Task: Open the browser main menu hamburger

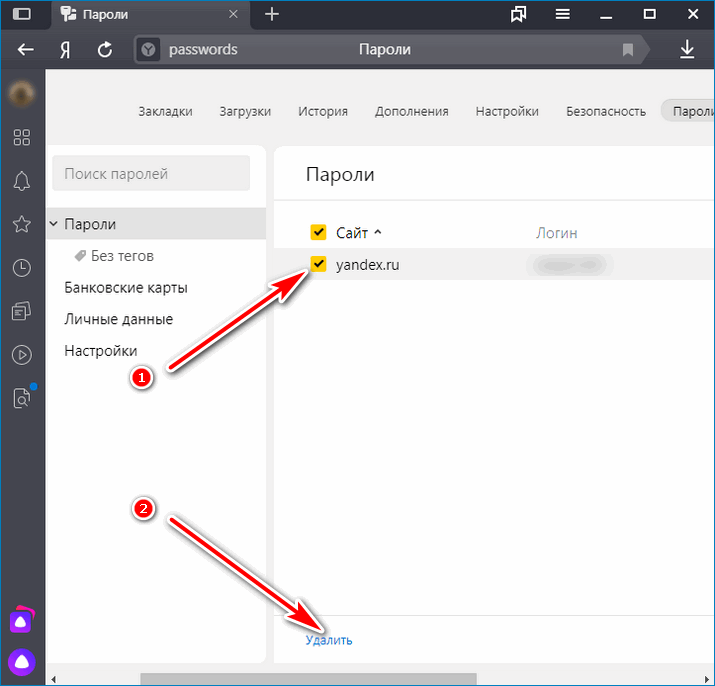Action: click(563, 14)
